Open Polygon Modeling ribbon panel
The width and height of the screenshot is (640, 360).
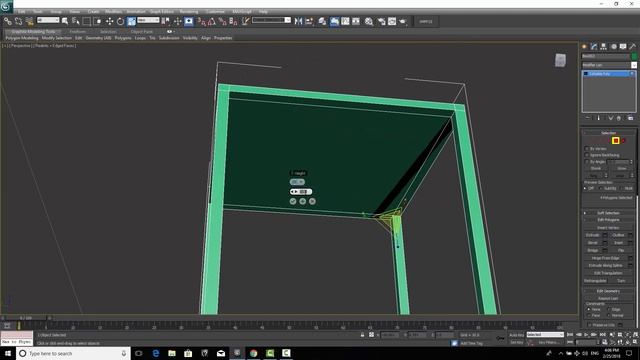[x=22, y=38]
